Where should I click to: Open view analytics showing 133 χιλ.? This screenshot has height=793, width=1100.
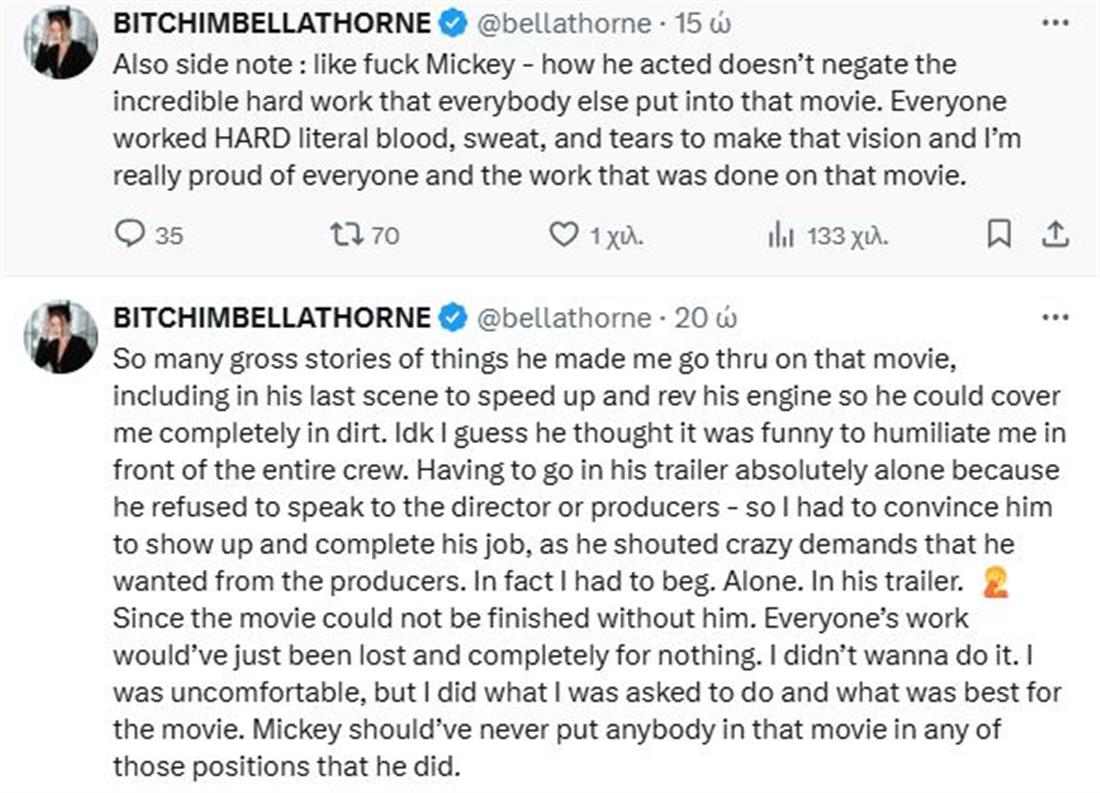point(781,235)
